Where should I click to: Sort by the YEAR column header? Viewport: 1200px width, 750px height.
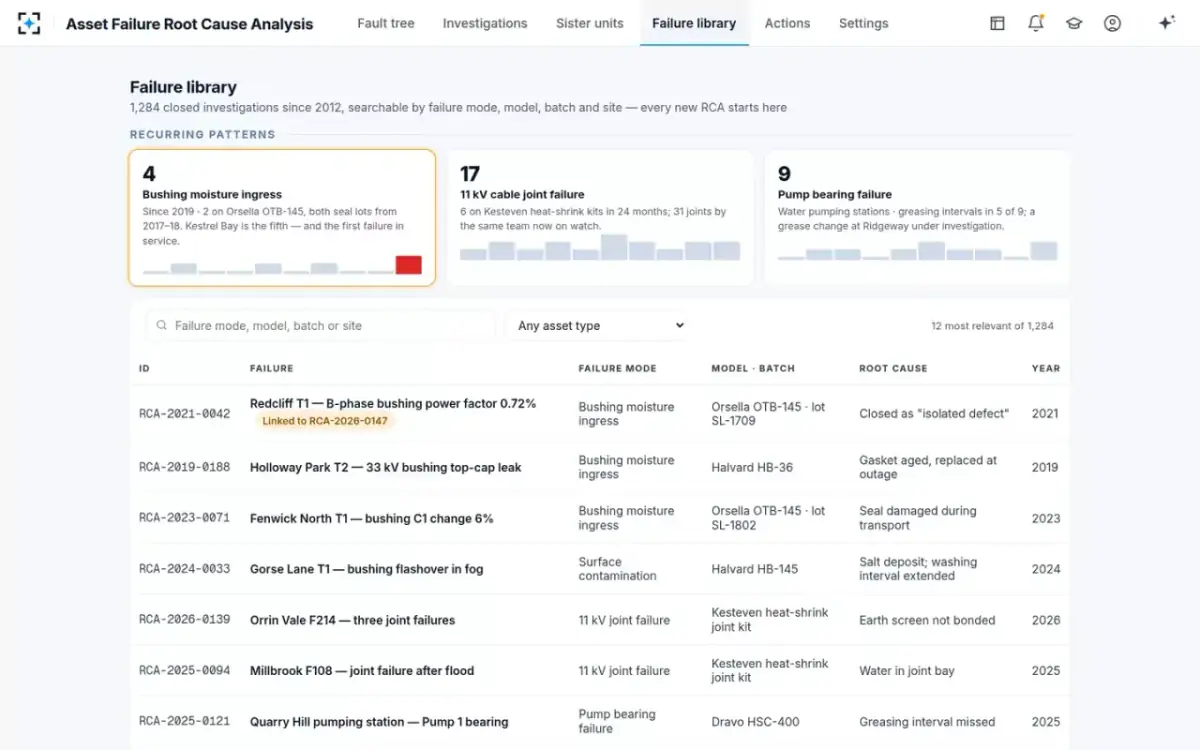tap(1045, 369)
